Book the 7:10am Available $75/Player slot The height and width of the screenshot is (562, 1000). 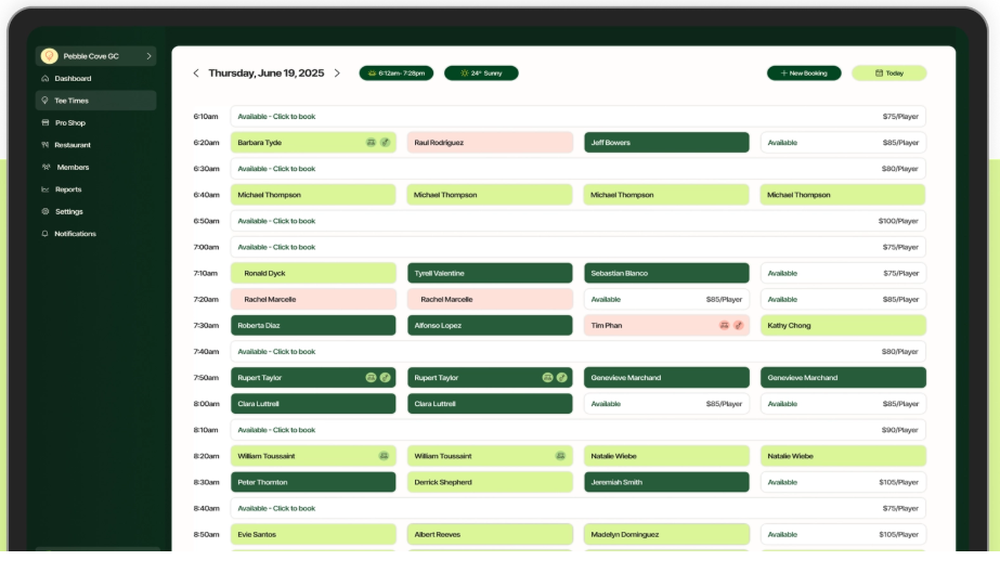(x=843, y=274)
